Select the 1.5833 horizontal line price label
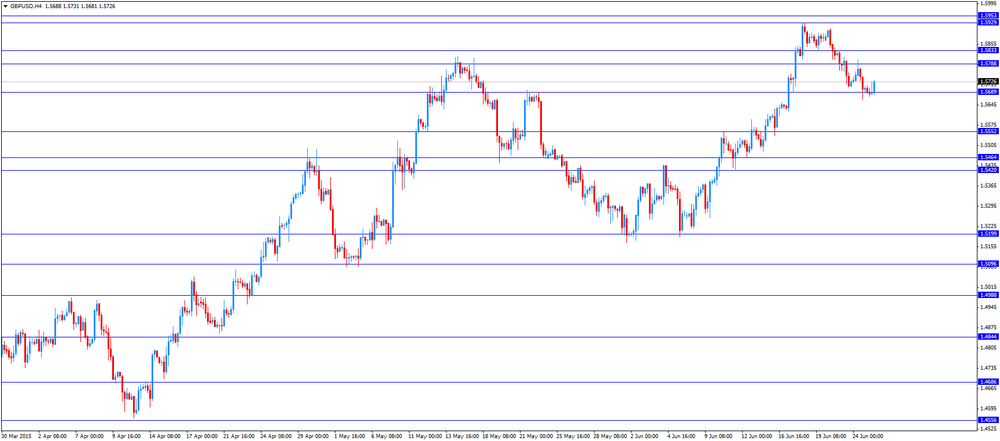 click(988, 50)
